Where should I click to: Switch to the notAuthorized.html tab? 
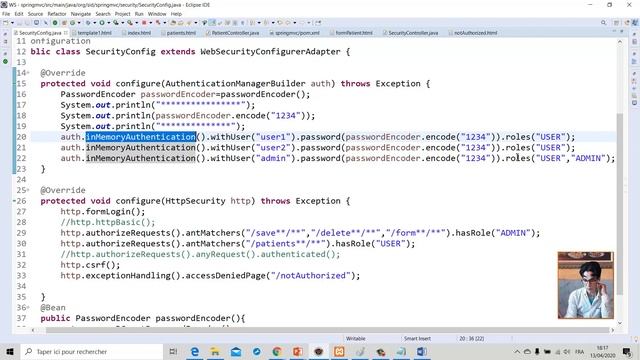click(x=475, y=33)
